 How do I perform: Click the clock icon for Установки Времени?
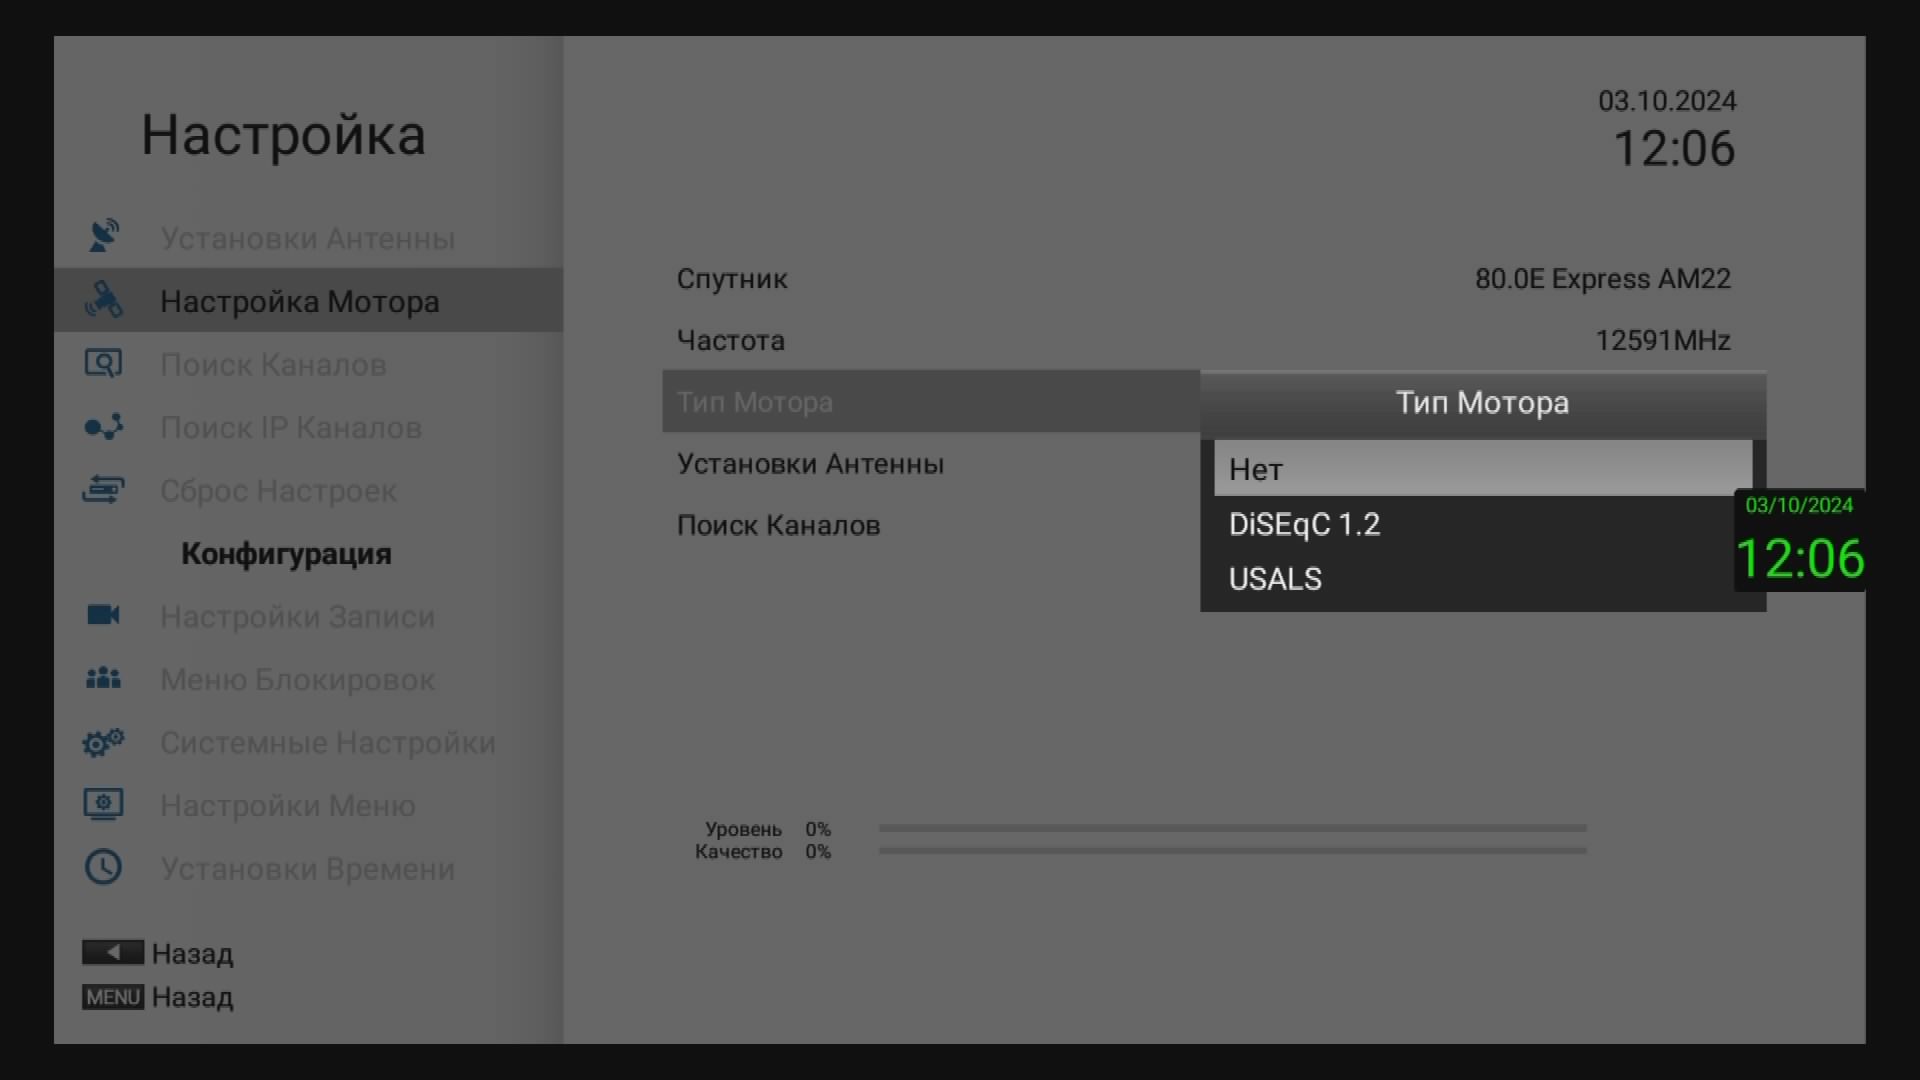click(x=104, y=867)
